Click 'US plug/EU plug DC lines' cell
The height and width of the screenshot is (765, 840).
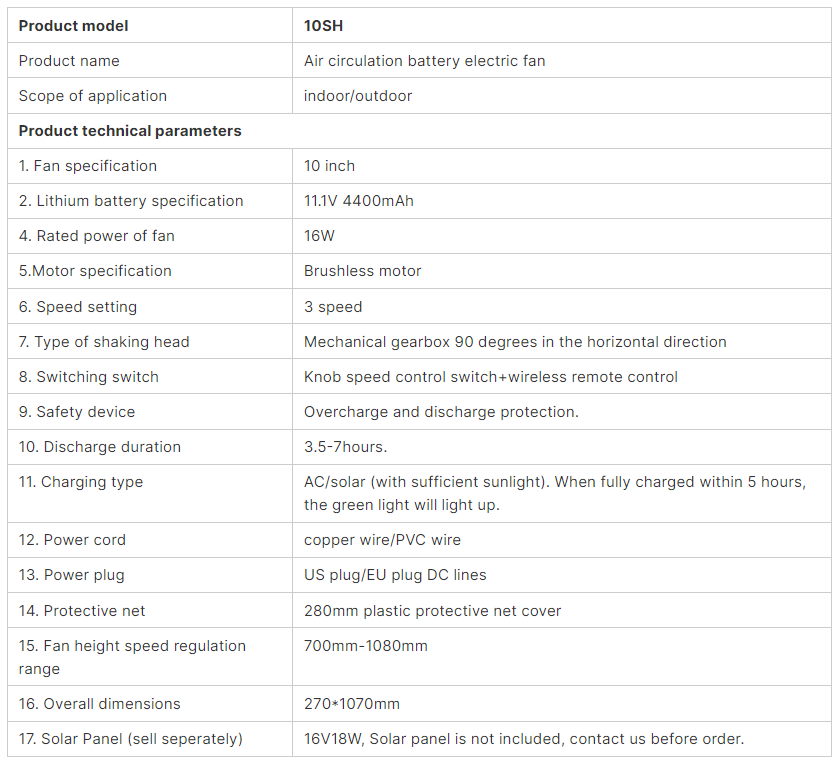click(562, 575)
